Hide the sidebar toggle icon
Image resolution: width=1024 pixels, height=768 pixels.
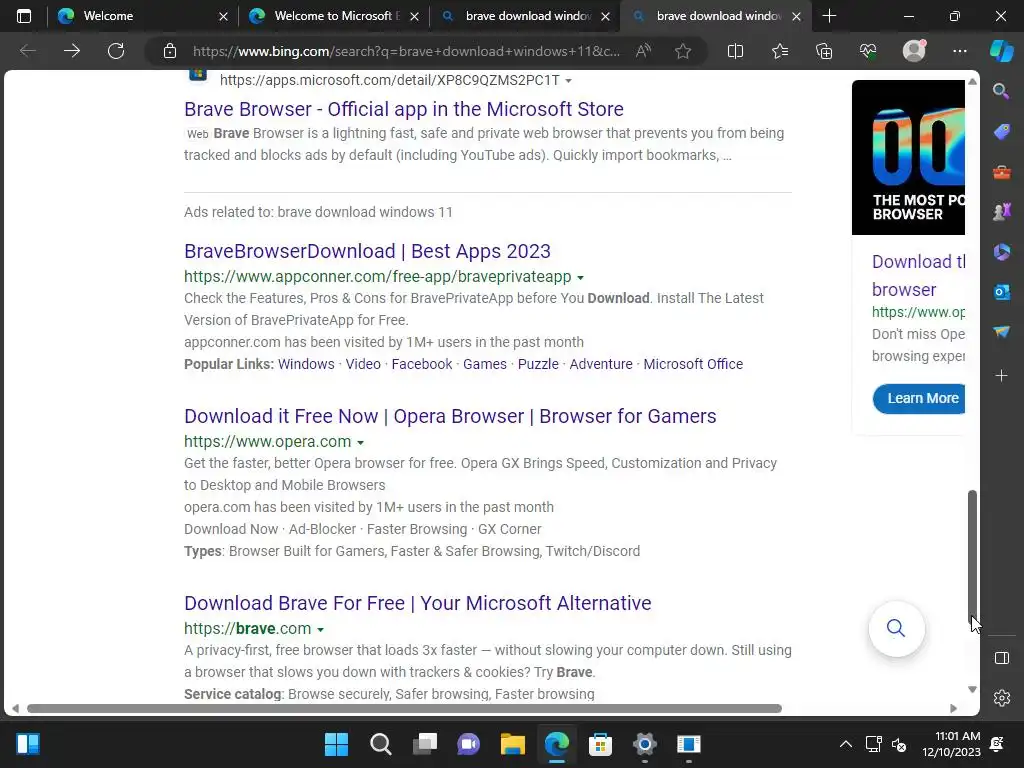pos(1002,658)
